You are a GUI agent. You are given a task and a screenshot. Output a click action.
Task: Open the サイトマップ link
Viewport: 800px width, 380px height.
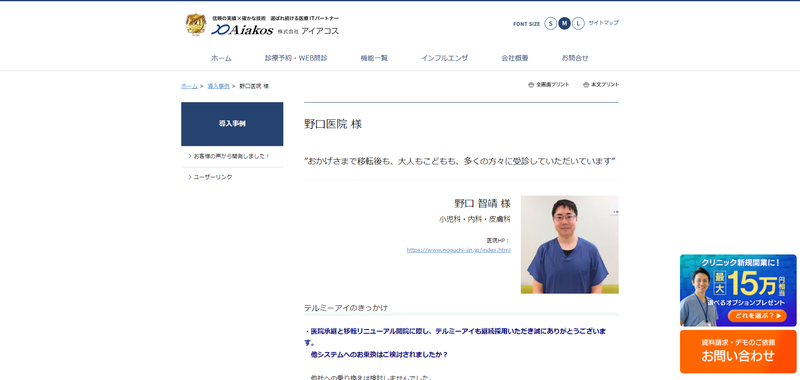tap(604, 23)
